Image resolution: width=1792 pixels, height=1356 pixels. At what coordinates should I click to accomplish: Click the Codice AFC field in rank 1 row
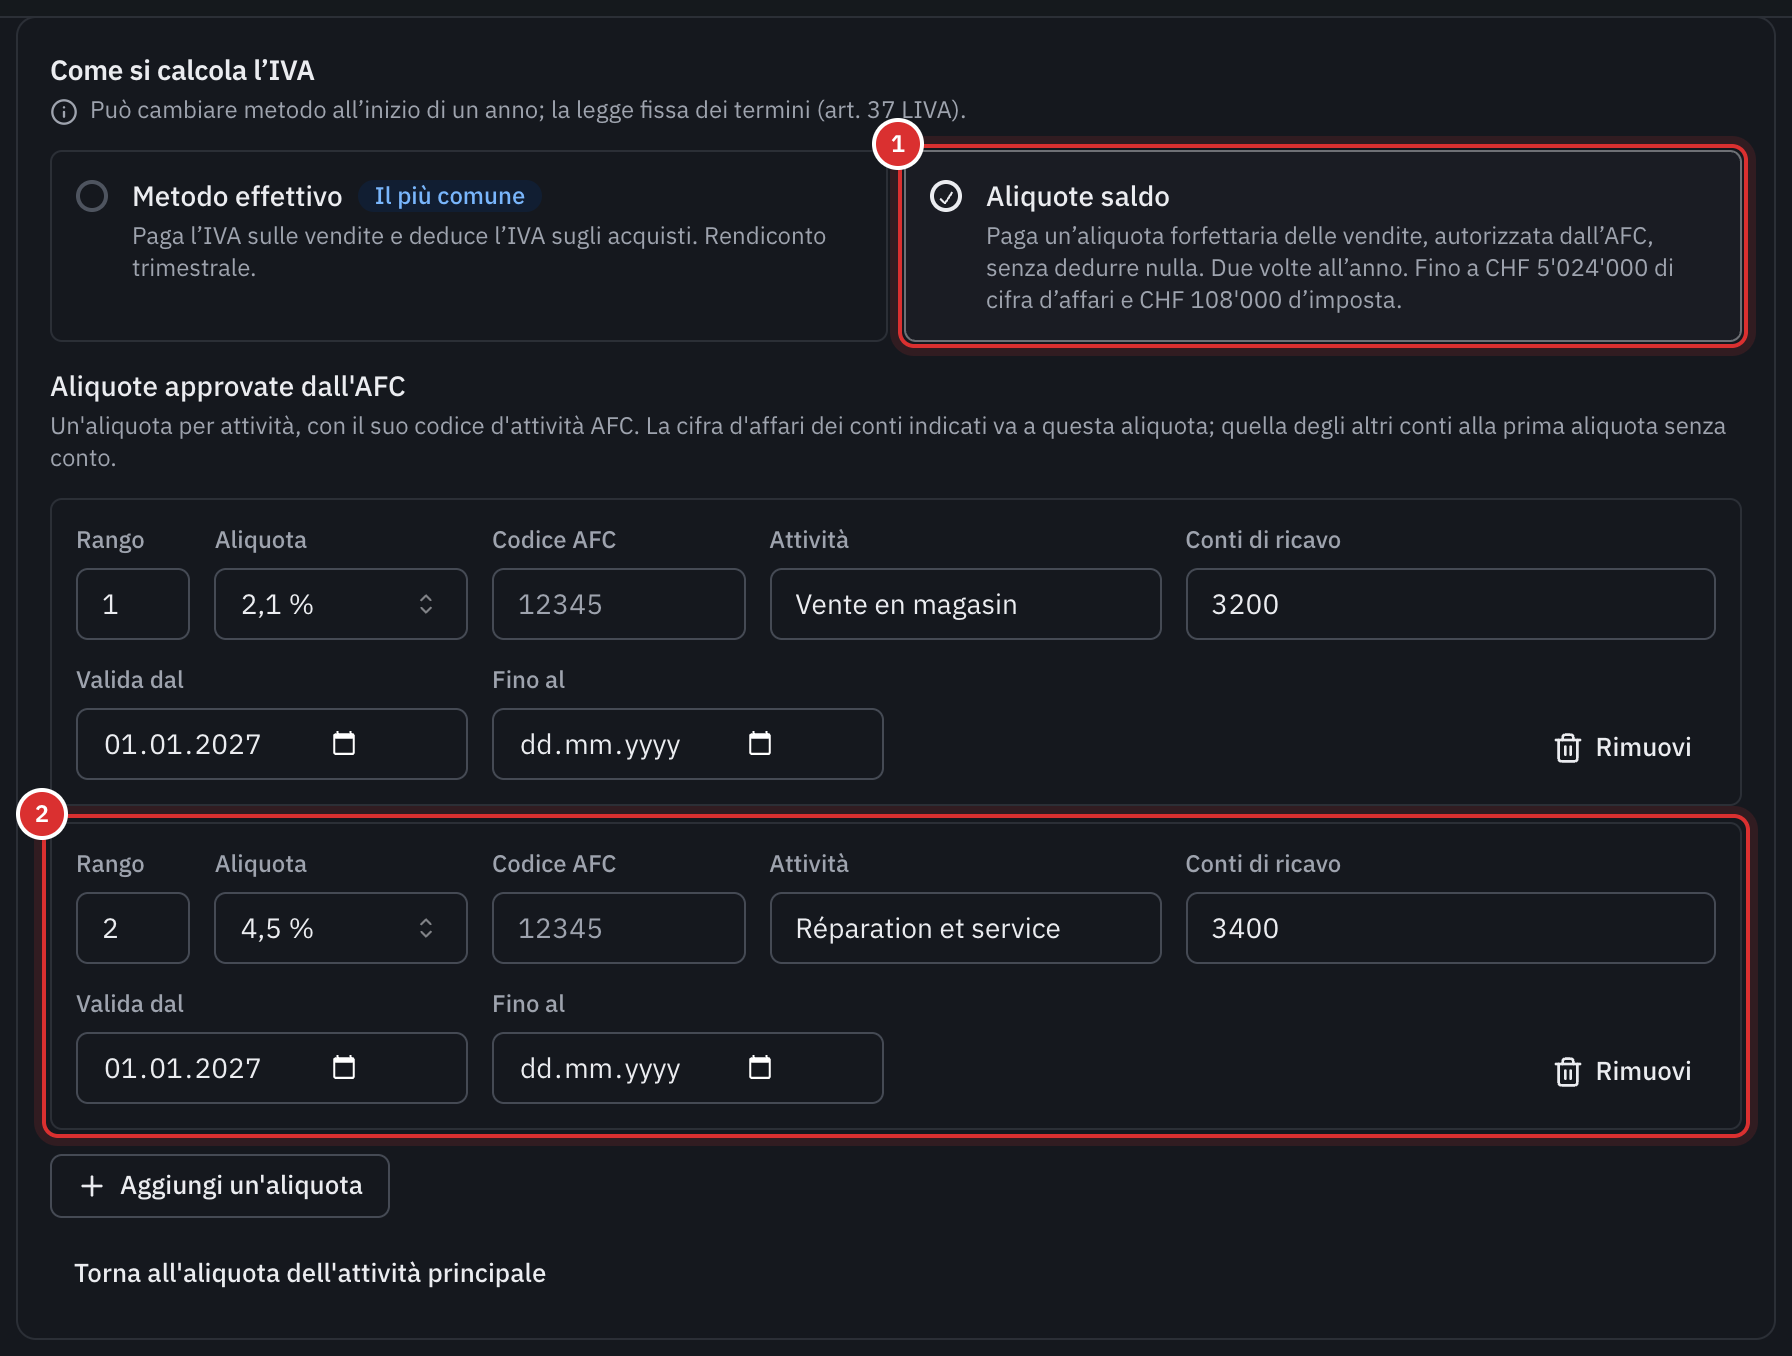(x=619, y=604)
